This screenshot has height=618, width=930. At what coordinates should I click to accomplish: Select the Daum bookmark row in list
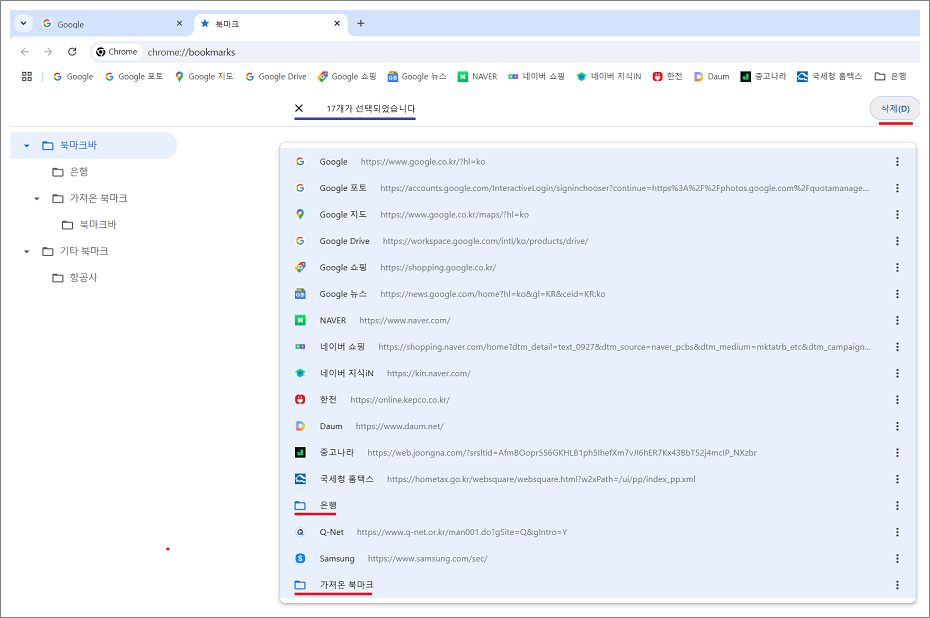(598, 426)
